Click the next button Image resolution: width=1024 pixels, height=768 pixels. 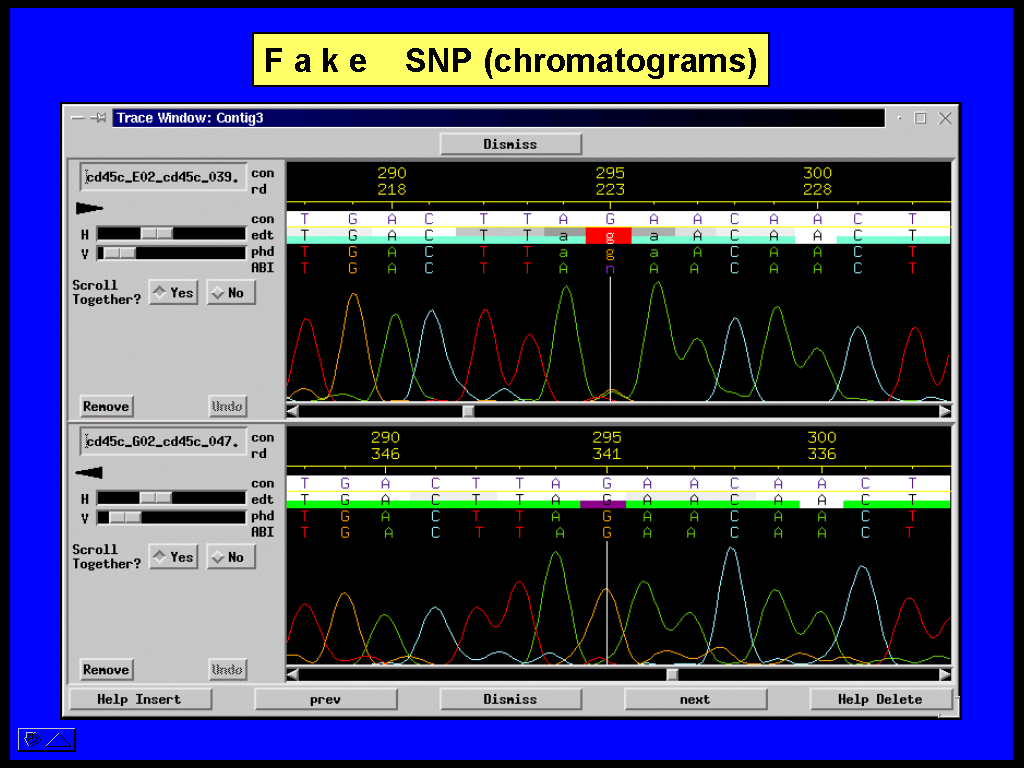coord(695,699)
